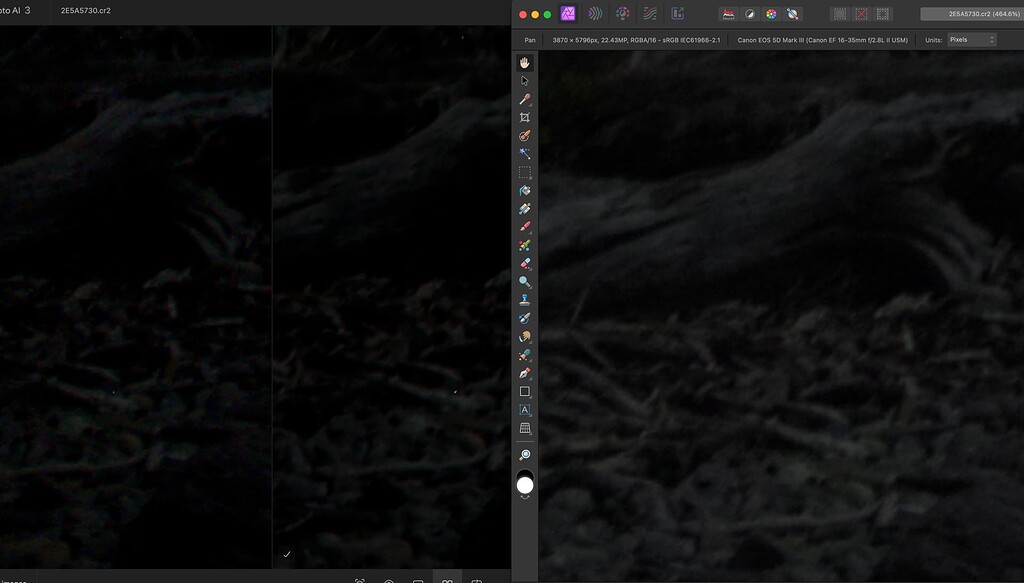Viewport: 1024px width, 583px height.
Task: Open the Export Persona
Action: point(676,12)
